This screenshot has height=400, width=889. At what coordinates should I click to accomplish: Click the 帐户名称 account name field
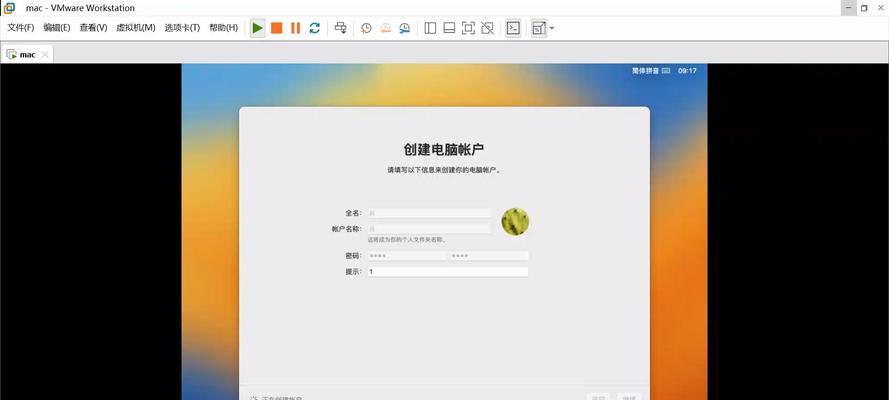[429, 228]
